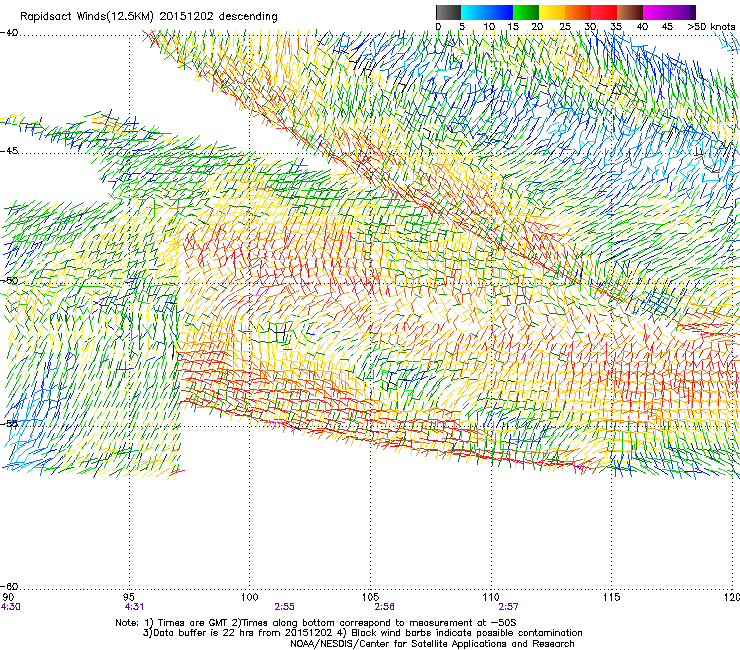The image size is (740, 650).
Task: Click the purple '2:58' overpass time
Action: tap(385, 607)
